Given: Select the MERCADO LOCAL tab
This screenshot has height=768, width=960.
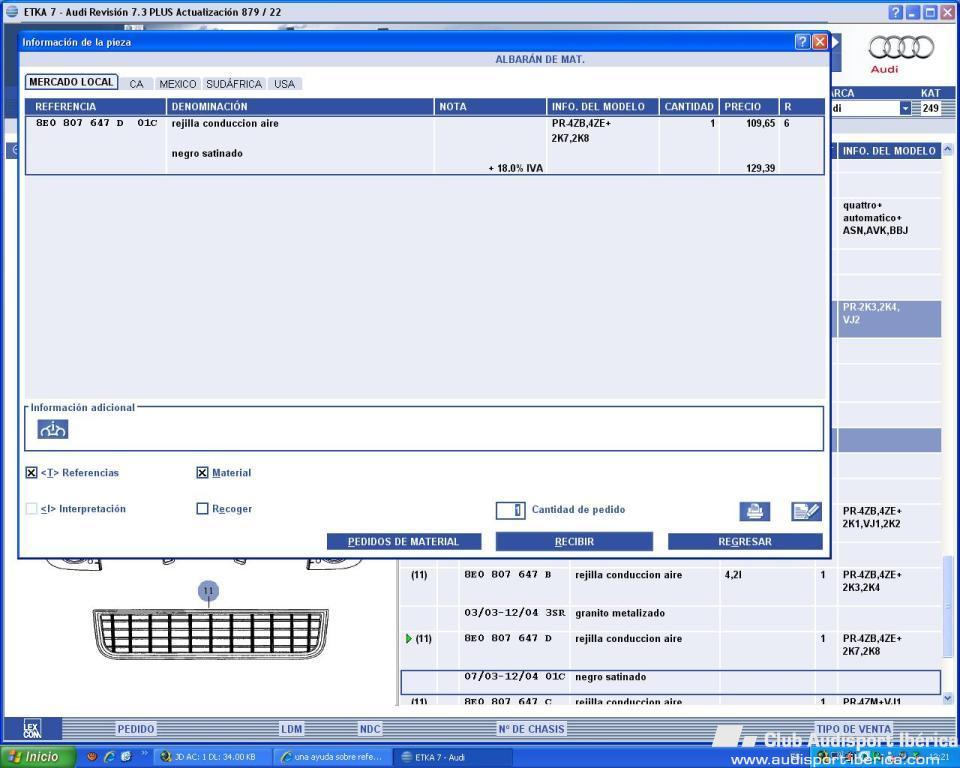Looking at the screenshot, I should tap(71, 82).
